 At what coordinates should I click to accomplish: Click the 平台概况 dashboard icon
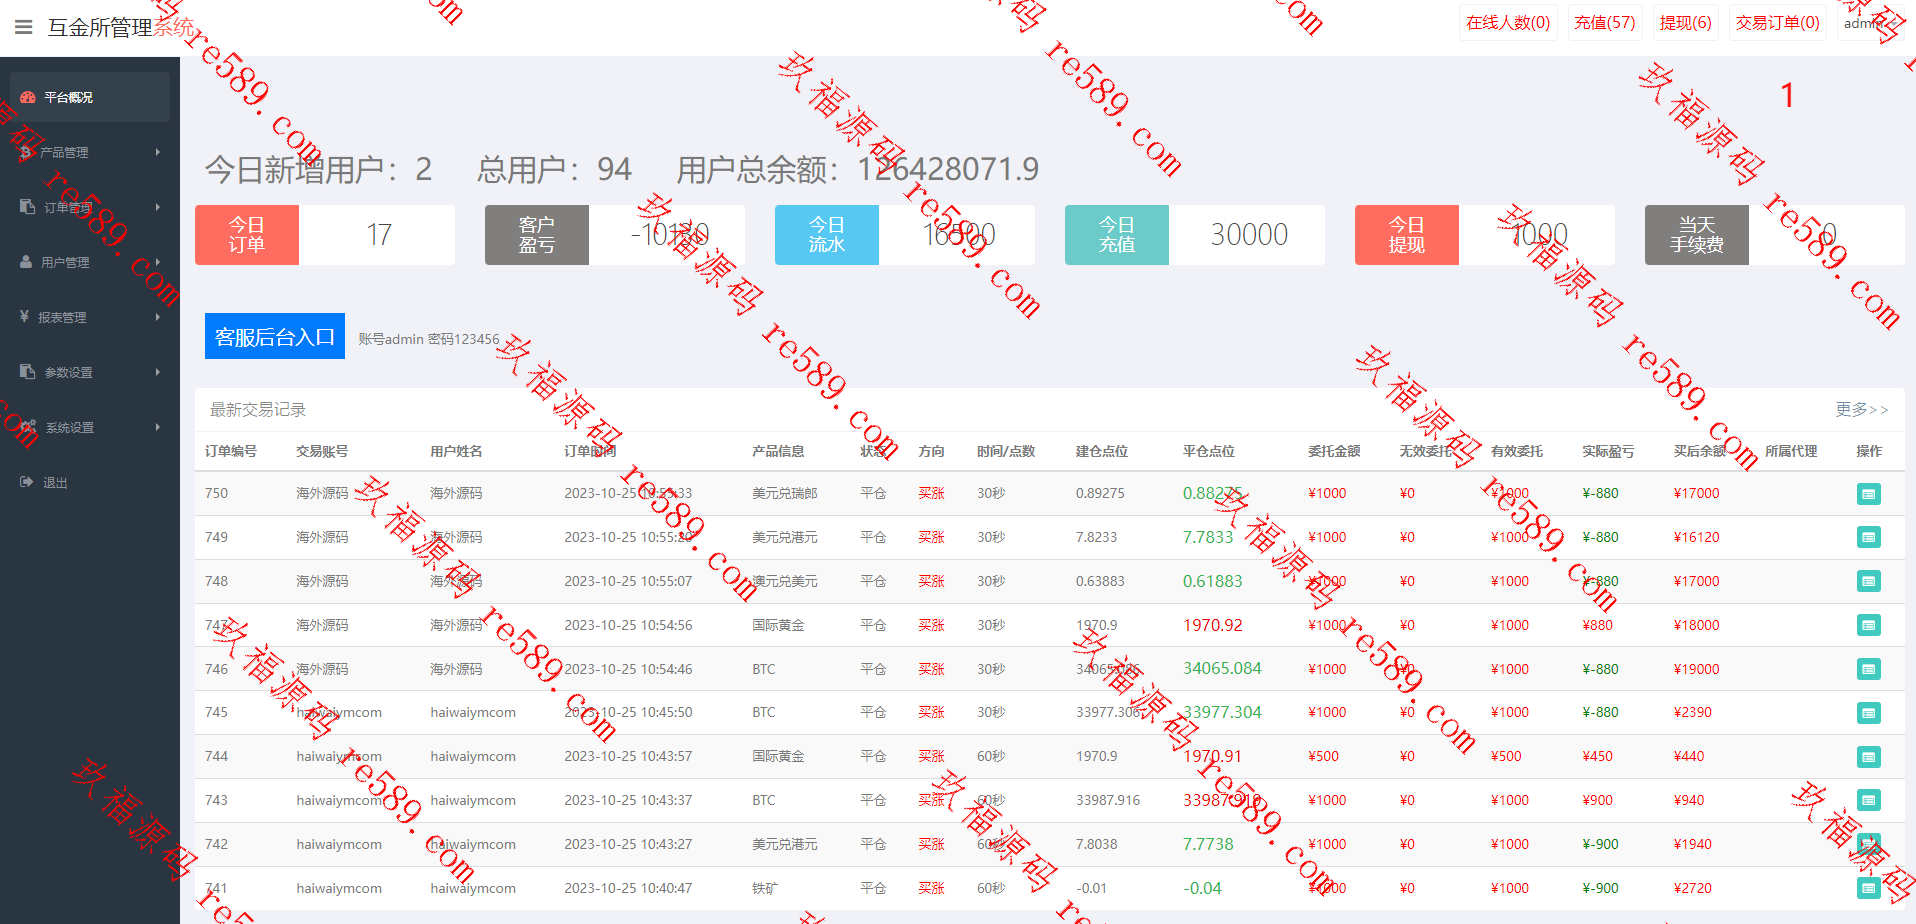pos(28,97)
